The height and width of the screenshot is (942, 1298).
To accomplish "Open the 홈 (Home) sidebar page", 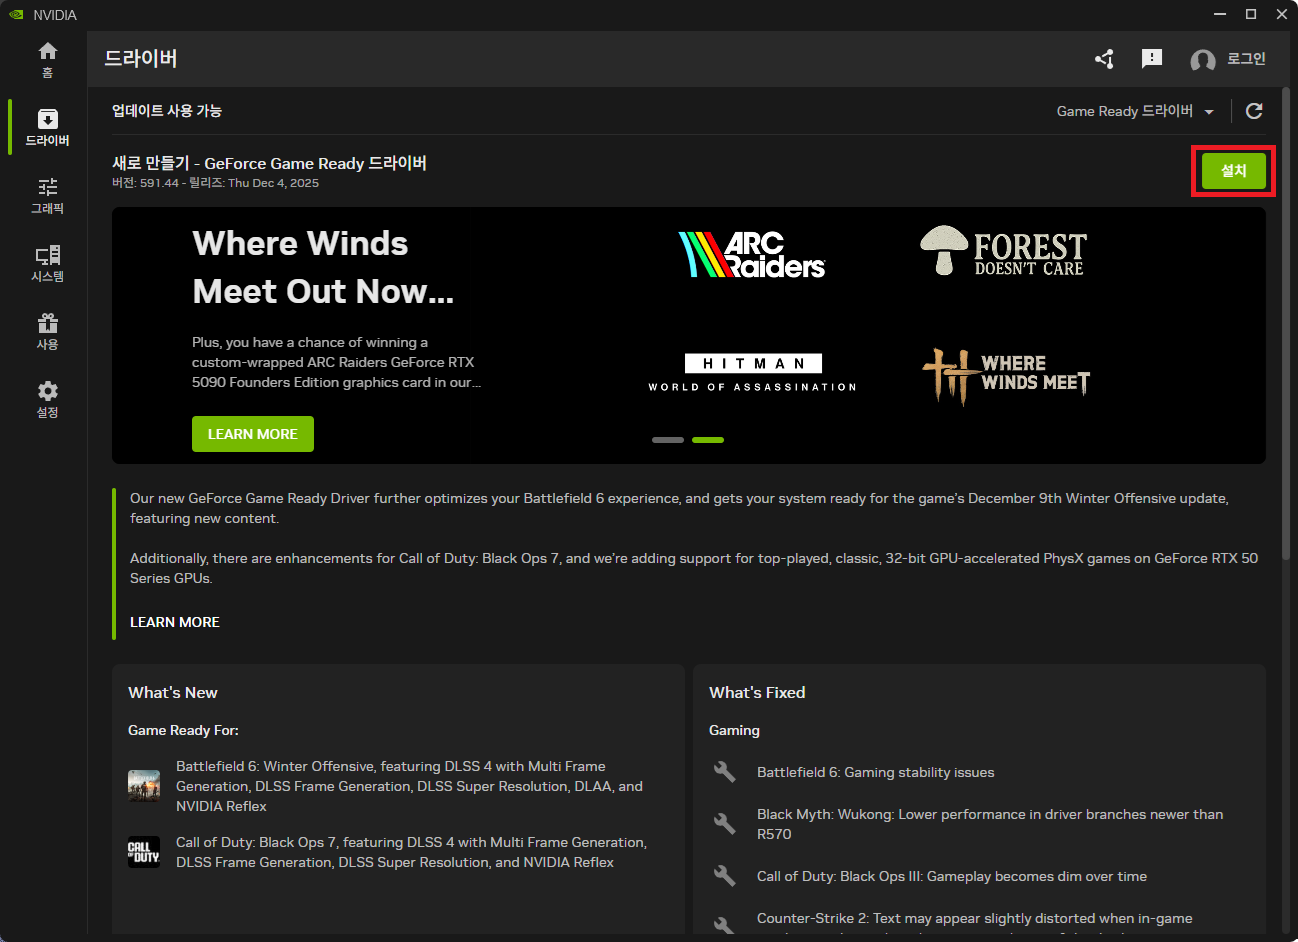I will pyautogui.click(x=47, y=59).
